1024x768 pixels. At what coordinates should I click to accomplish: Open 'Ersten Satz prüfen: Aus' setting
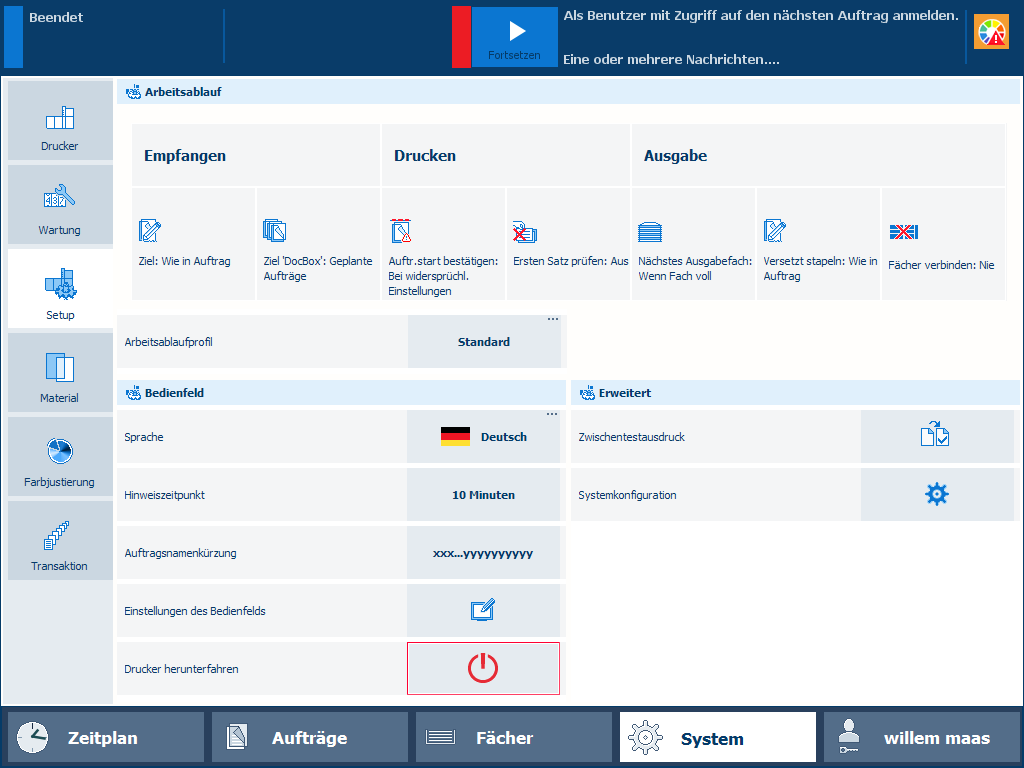tap(568, 244)
